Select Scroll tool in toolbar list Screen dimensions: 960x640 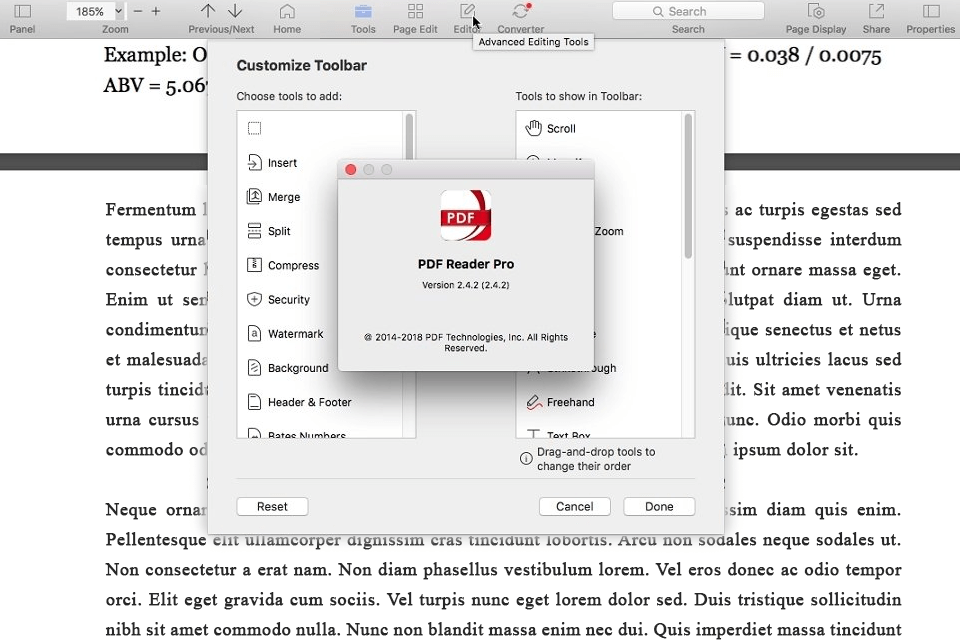pos(599,129)
